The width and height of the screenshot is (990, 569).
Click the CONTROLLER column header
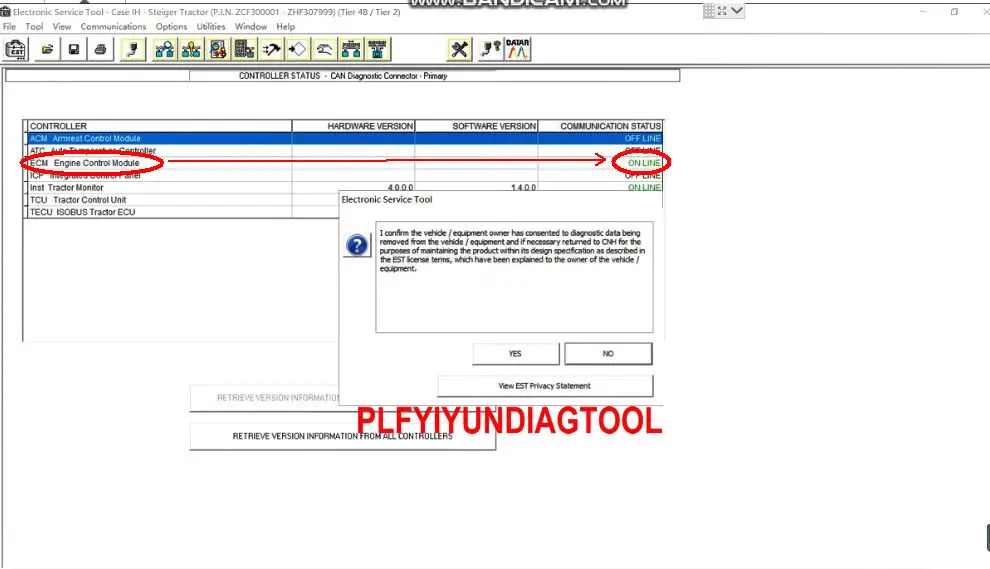(x=160, y=126)
